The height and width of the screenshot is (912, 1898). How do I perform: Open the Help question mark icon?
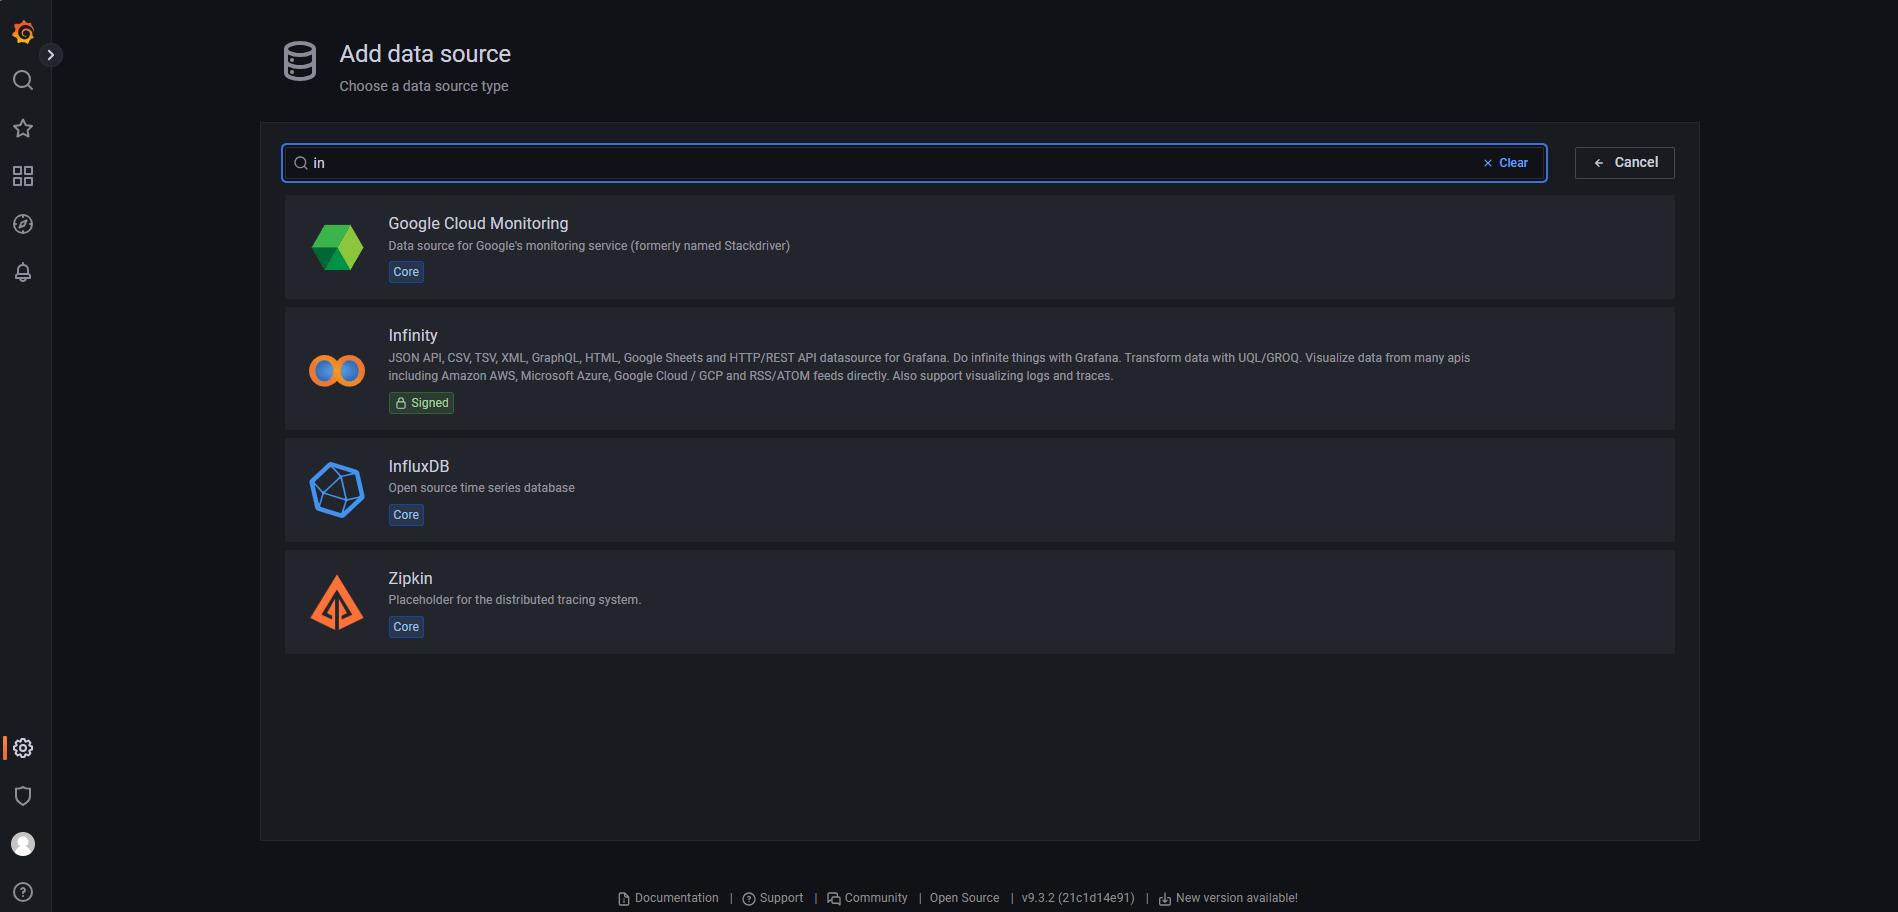pos(23,892)
